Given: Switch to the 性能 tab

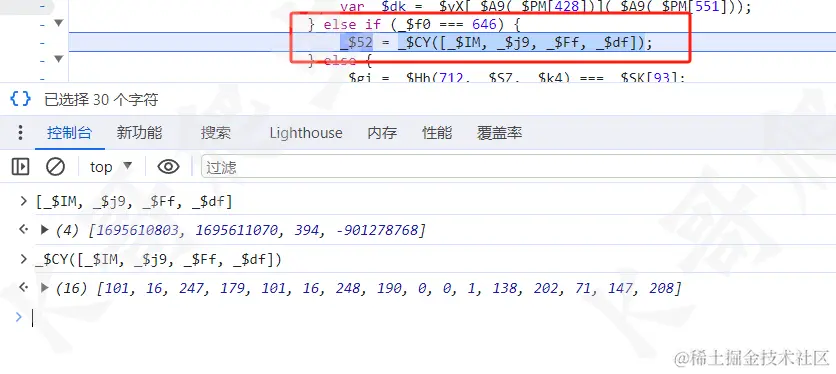Looking at the screenshot, I should (437, 133).
